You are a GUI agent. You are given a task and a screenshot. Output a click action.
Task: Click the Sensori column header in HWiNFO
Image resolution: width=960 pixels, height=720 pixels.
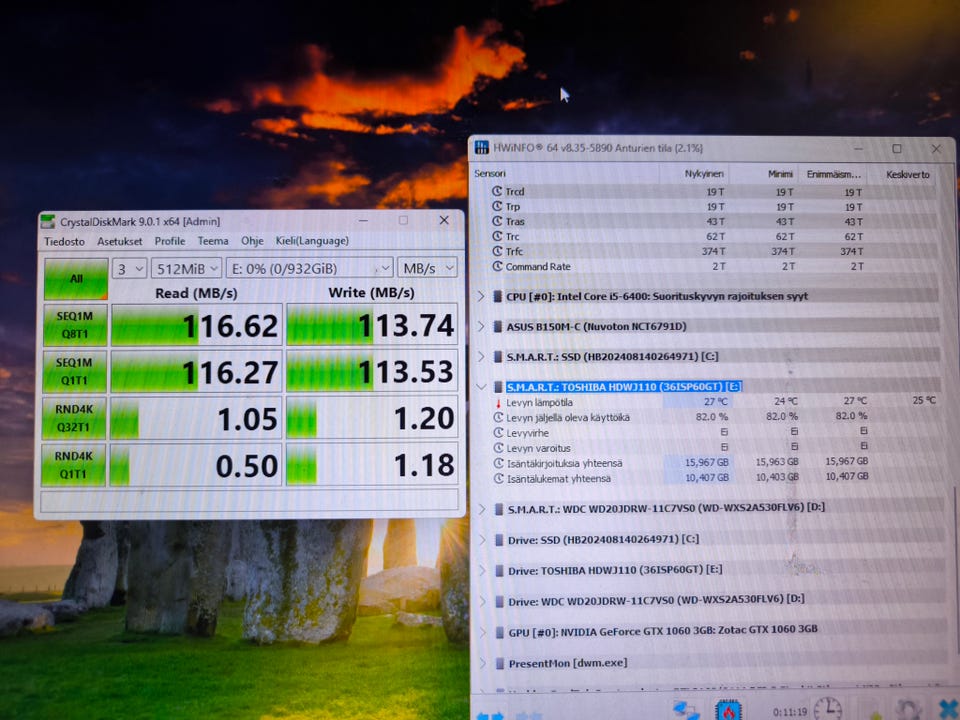(490, 174)
